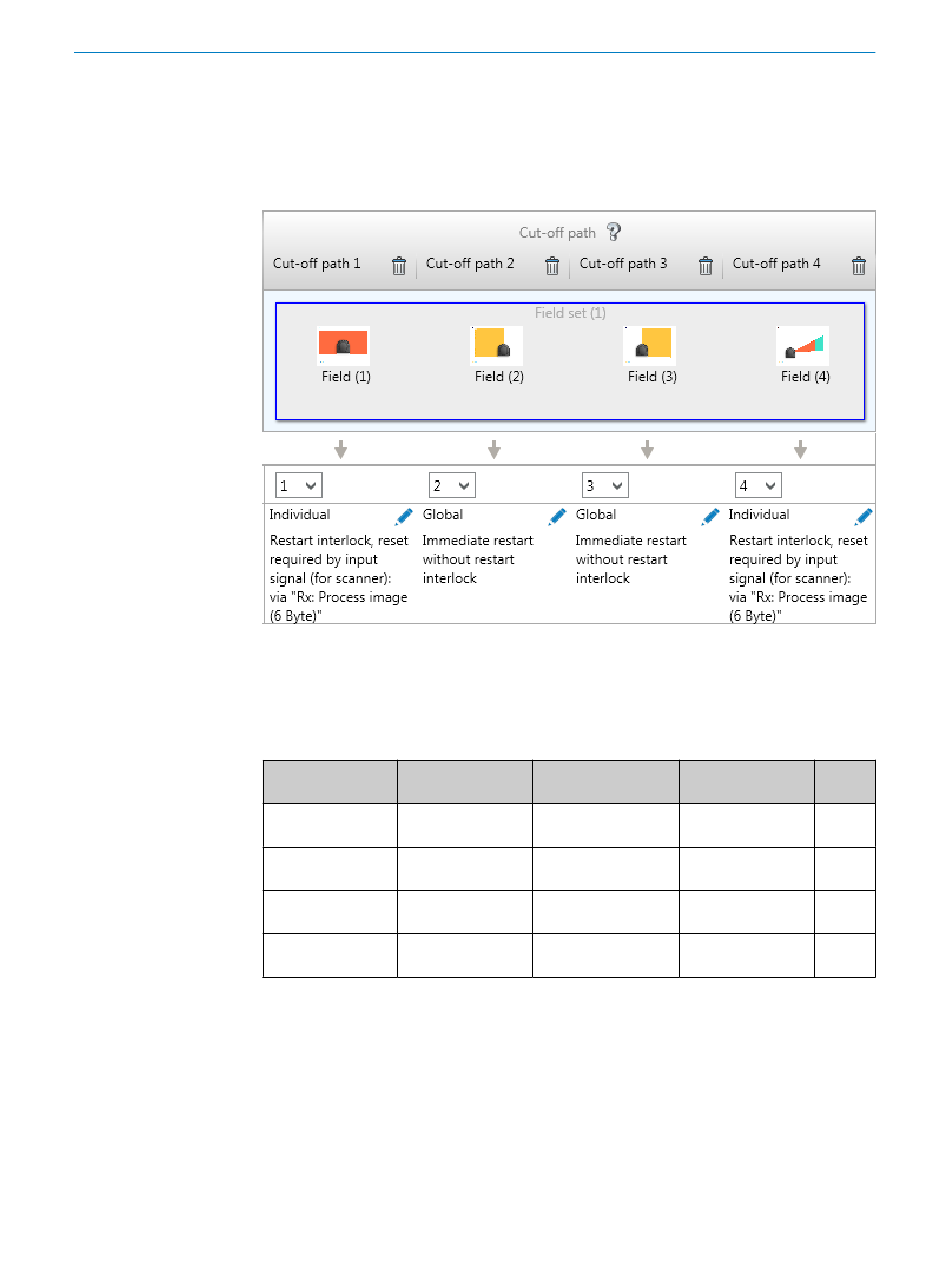Edit the third column Global setting pencil icon

pos(710,516)
